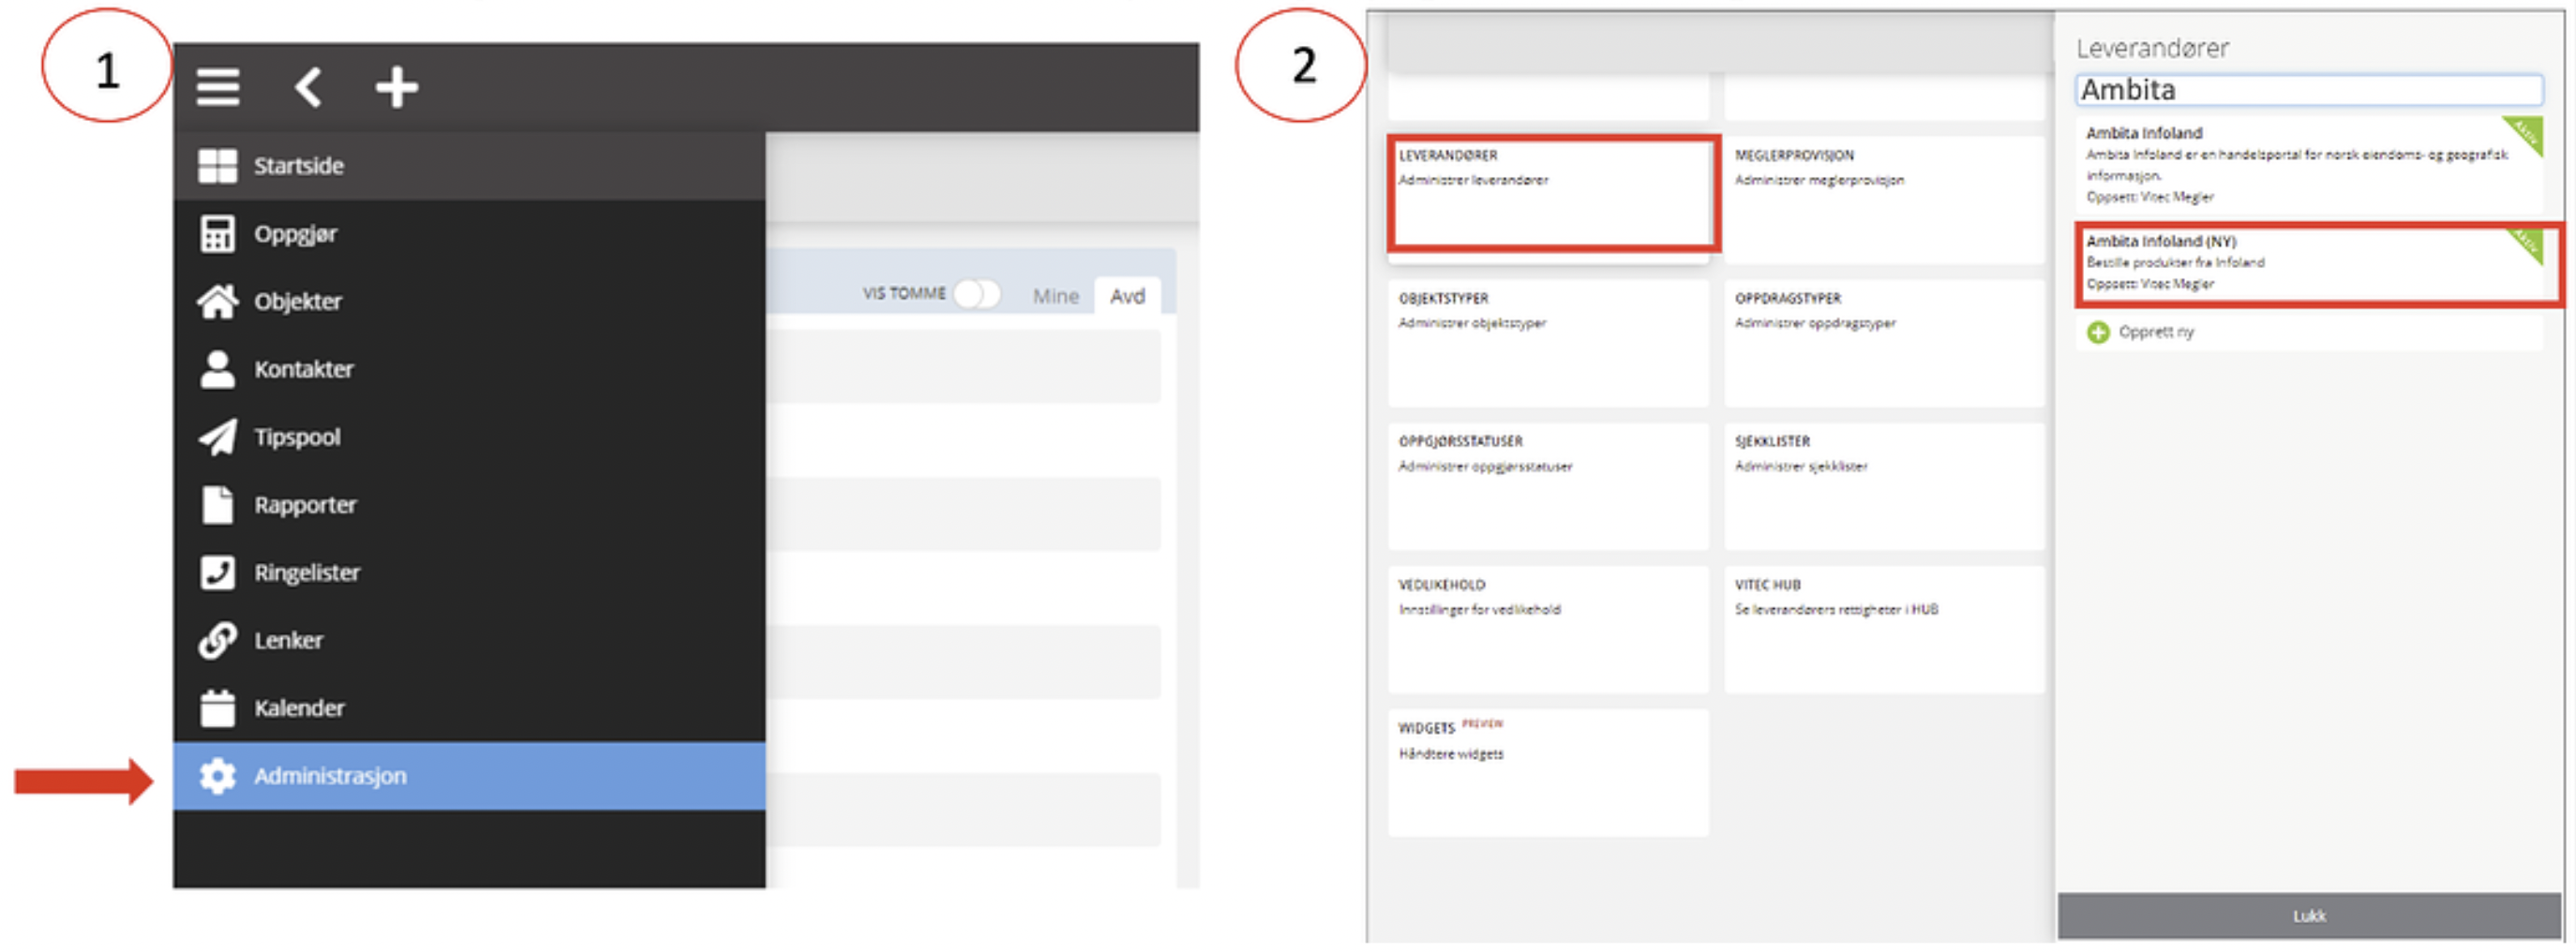Open Tipspool in the sidebar
Screen dimensions: 2576x952
click(469, 437)
